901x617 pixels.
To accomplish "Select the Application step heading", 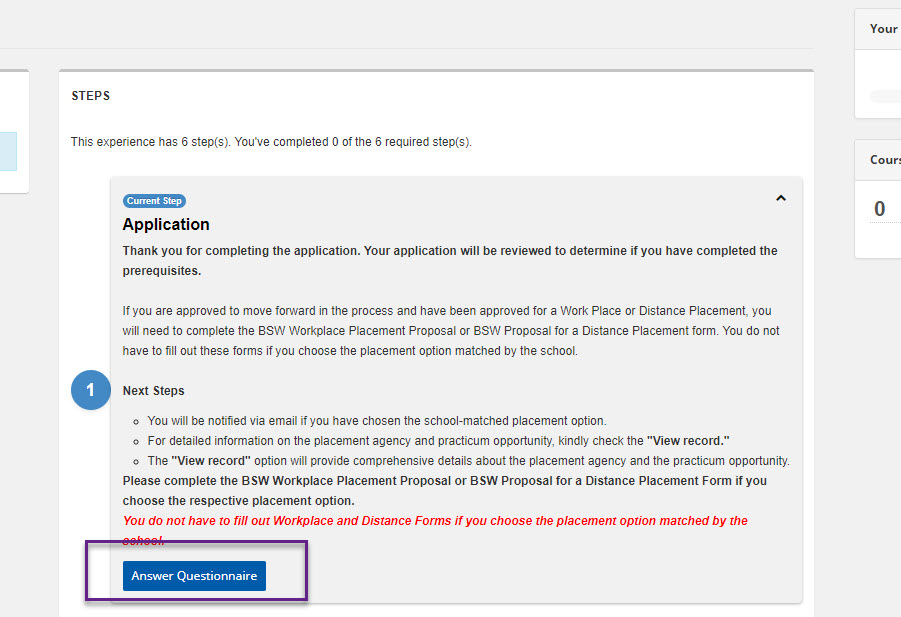I will pos(166,224).
